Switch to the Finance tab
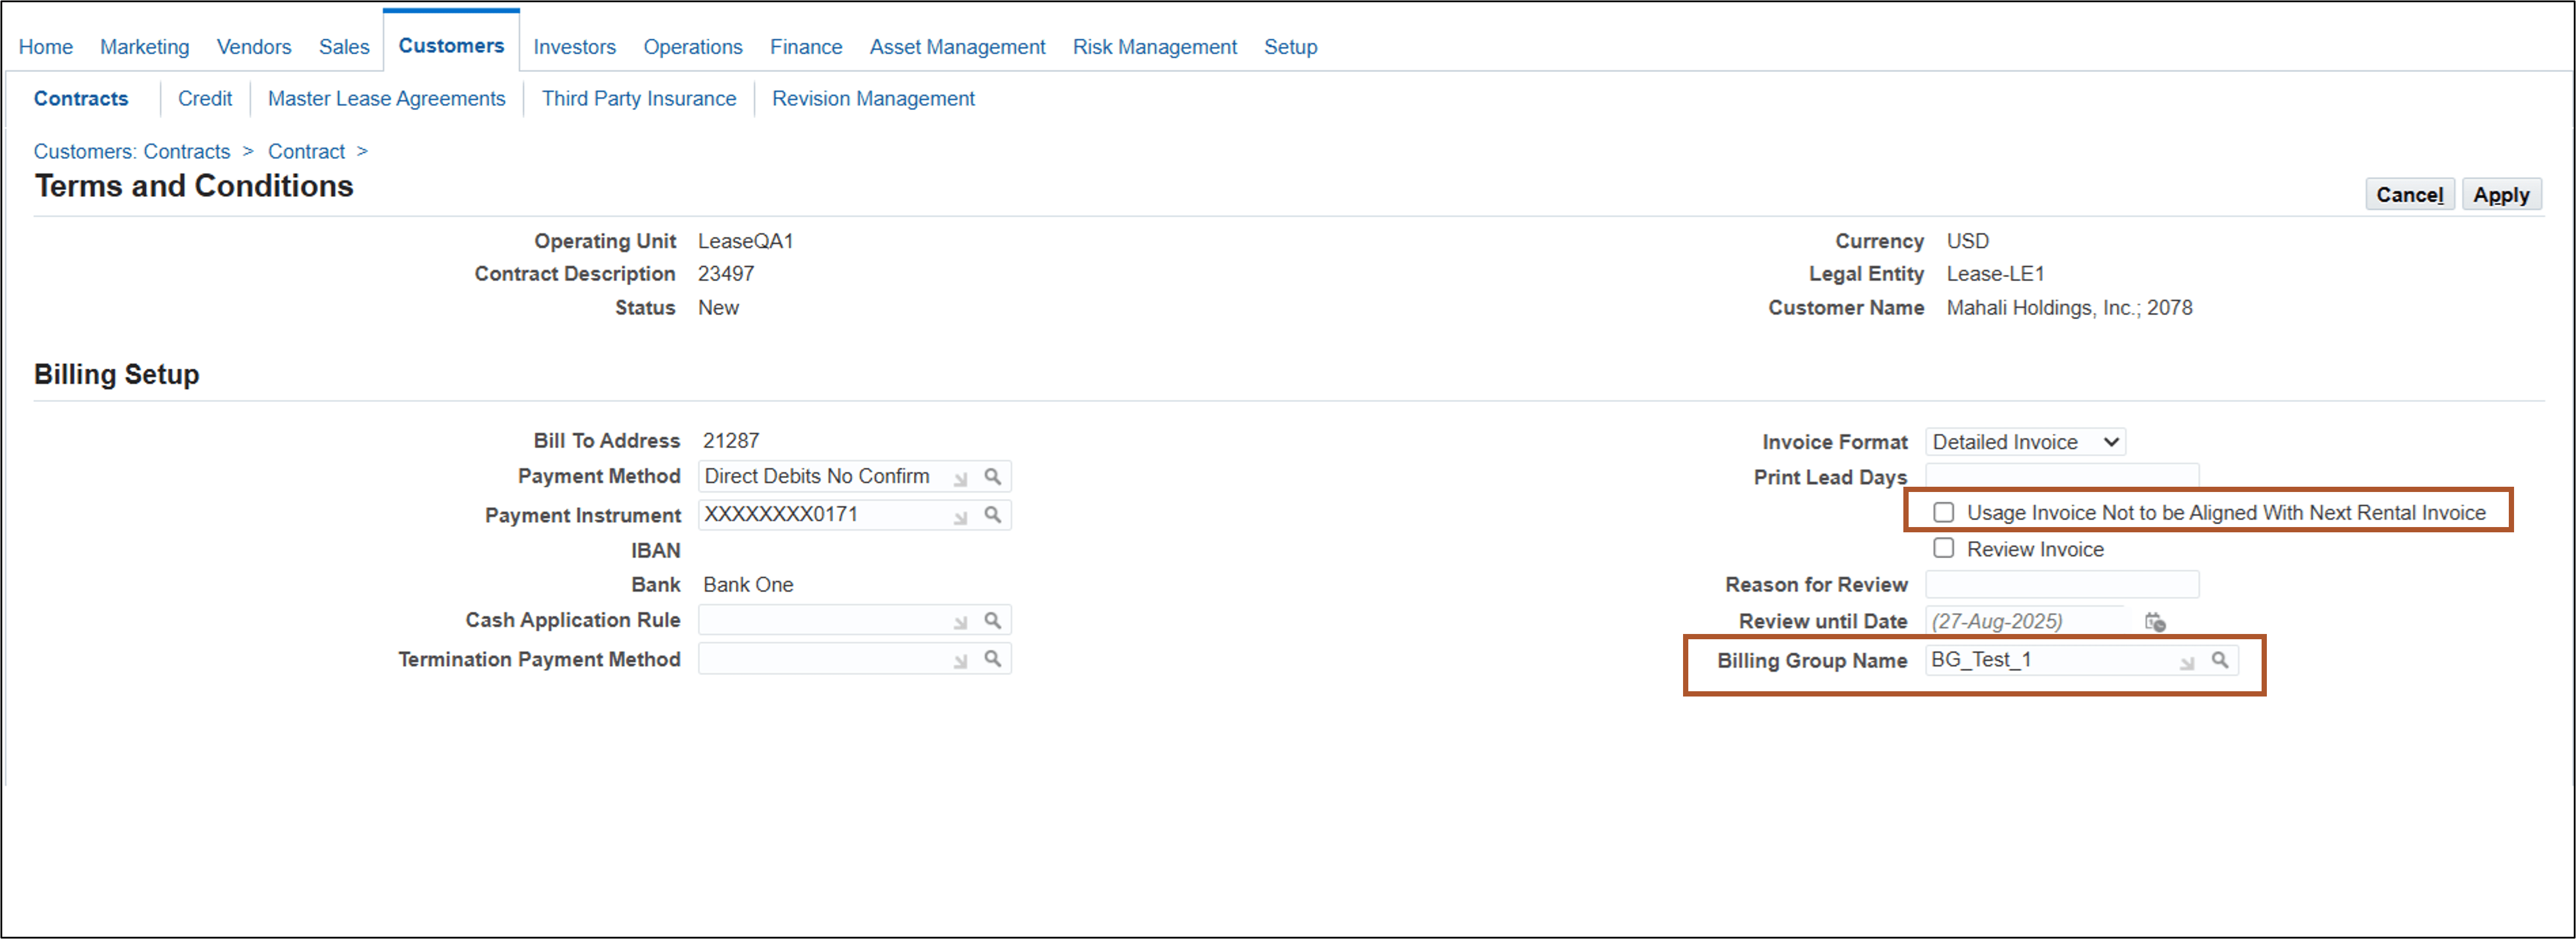The height and width of the screenshot is (939, 2576). pos(805,46)
